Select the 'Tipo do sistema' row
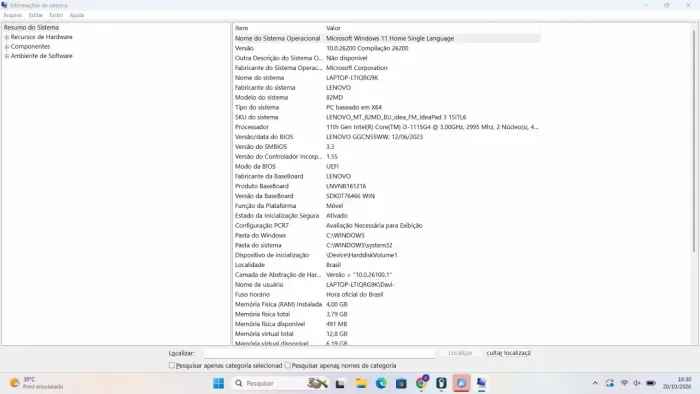The height and width of the screenshot is (394, 700). click(x=387, y=107)
